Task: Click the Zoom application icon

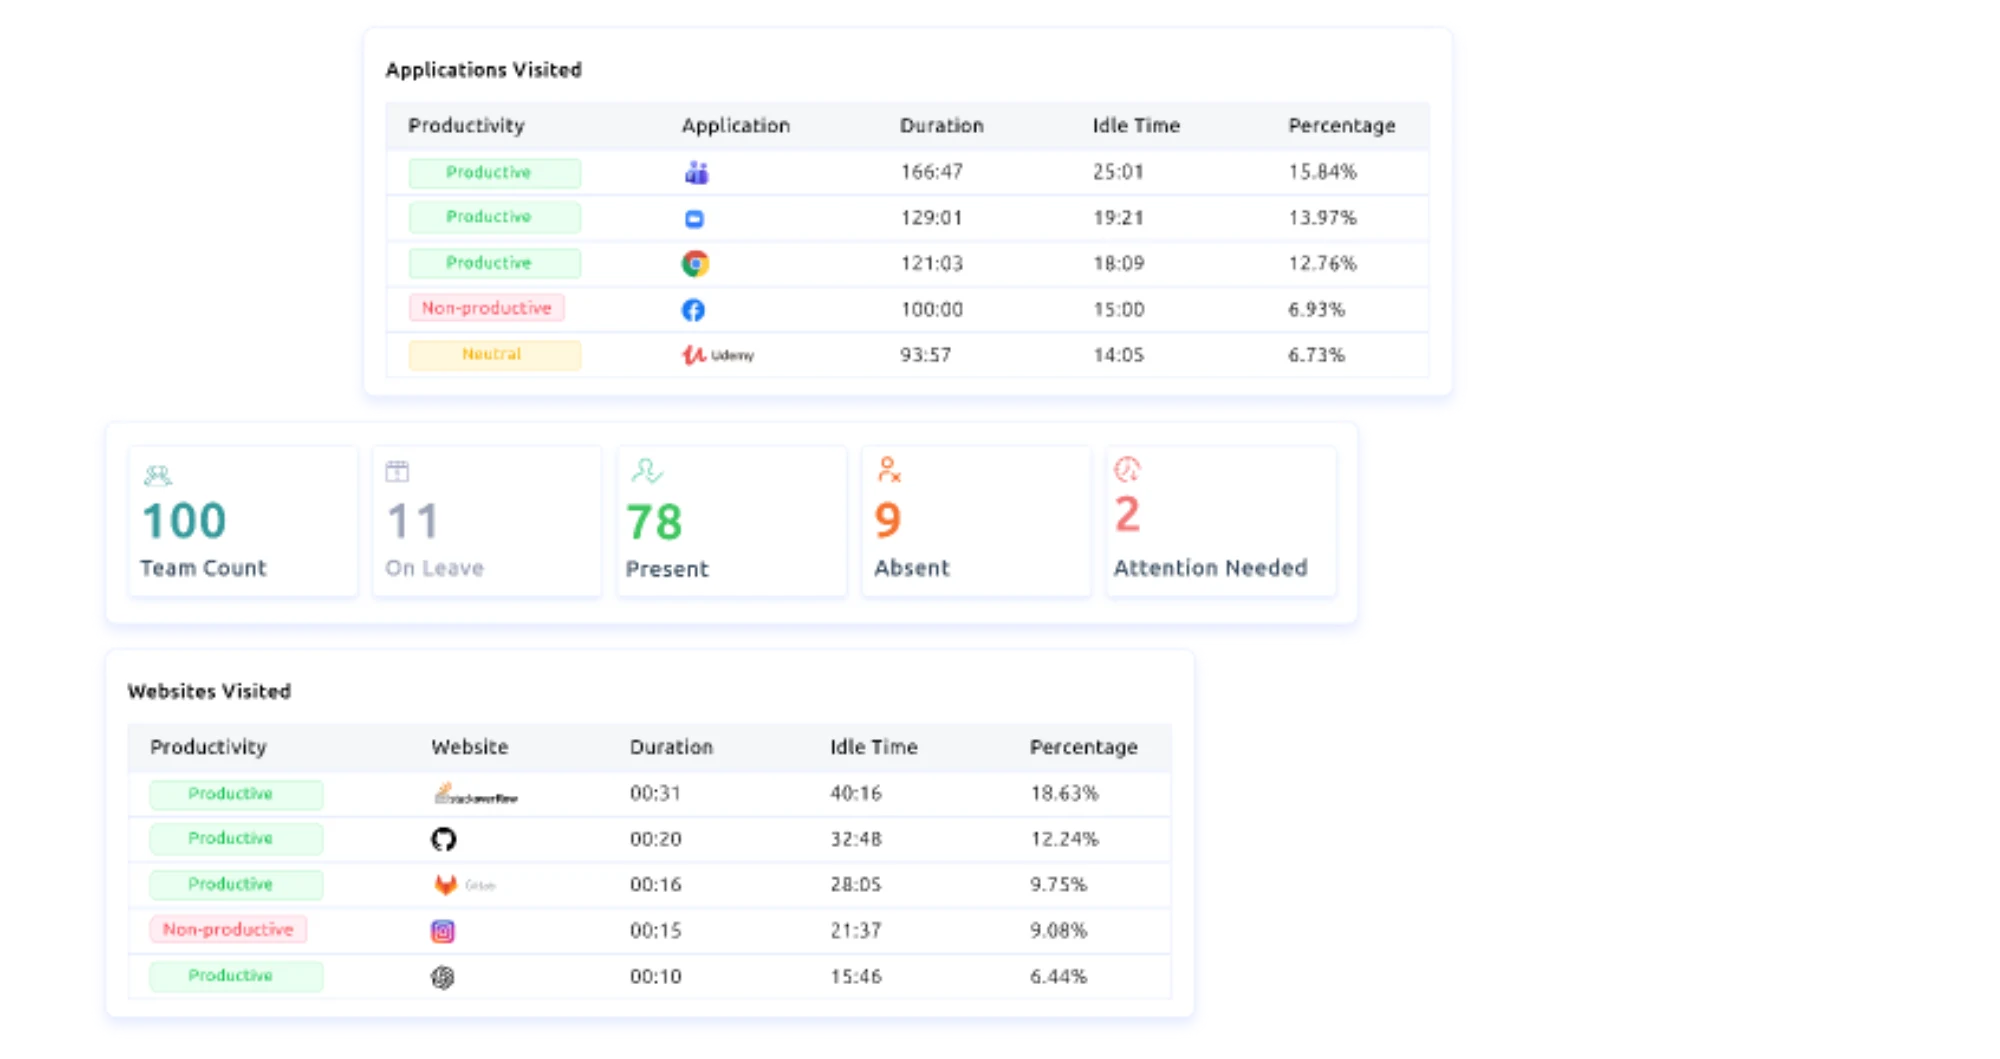Action: pos(694,219)
